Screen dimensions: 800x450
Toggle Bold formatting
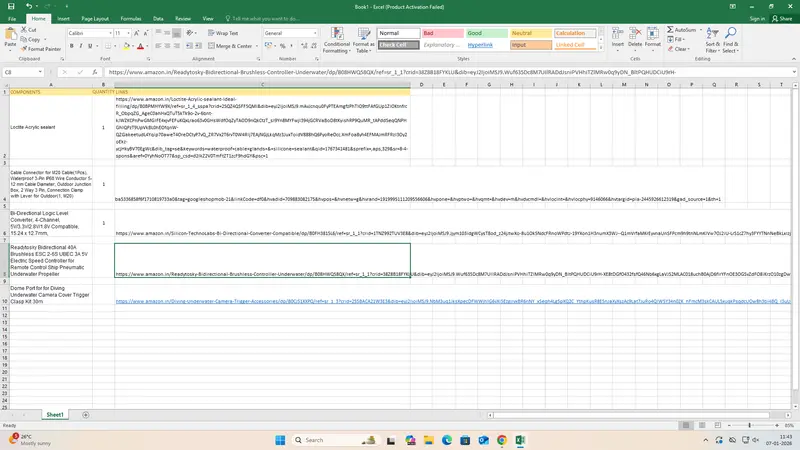(71, 46)
